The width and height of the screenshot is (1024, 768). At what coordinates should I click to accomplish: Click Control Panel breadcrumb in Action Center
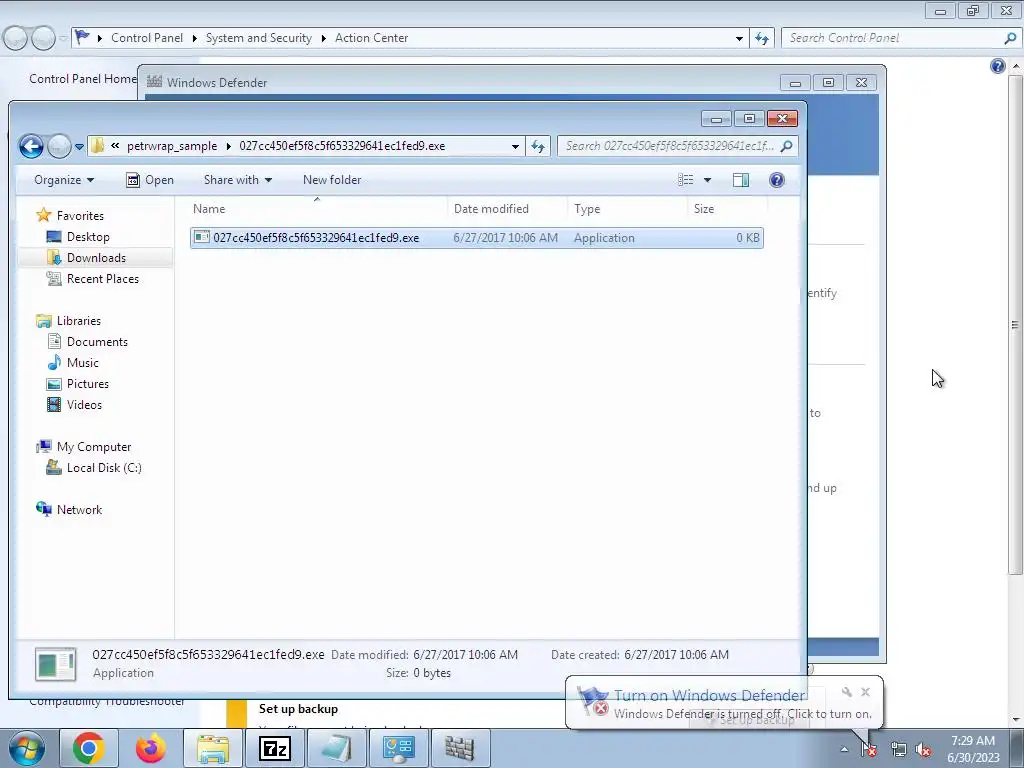(x=147, y=38)
